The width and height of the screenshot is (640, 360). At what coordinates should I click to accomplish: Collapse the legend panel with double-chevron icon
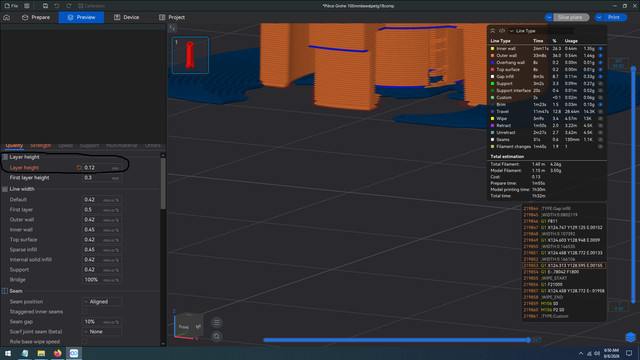(493, 31)
